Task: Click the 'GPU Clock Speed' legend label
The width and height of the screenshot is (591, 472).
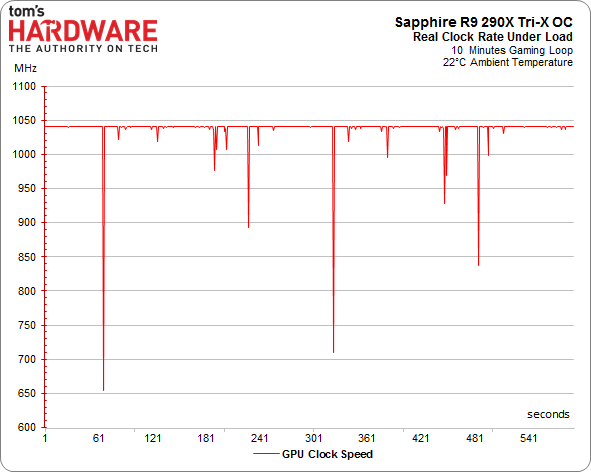Action: click(327, 454)
